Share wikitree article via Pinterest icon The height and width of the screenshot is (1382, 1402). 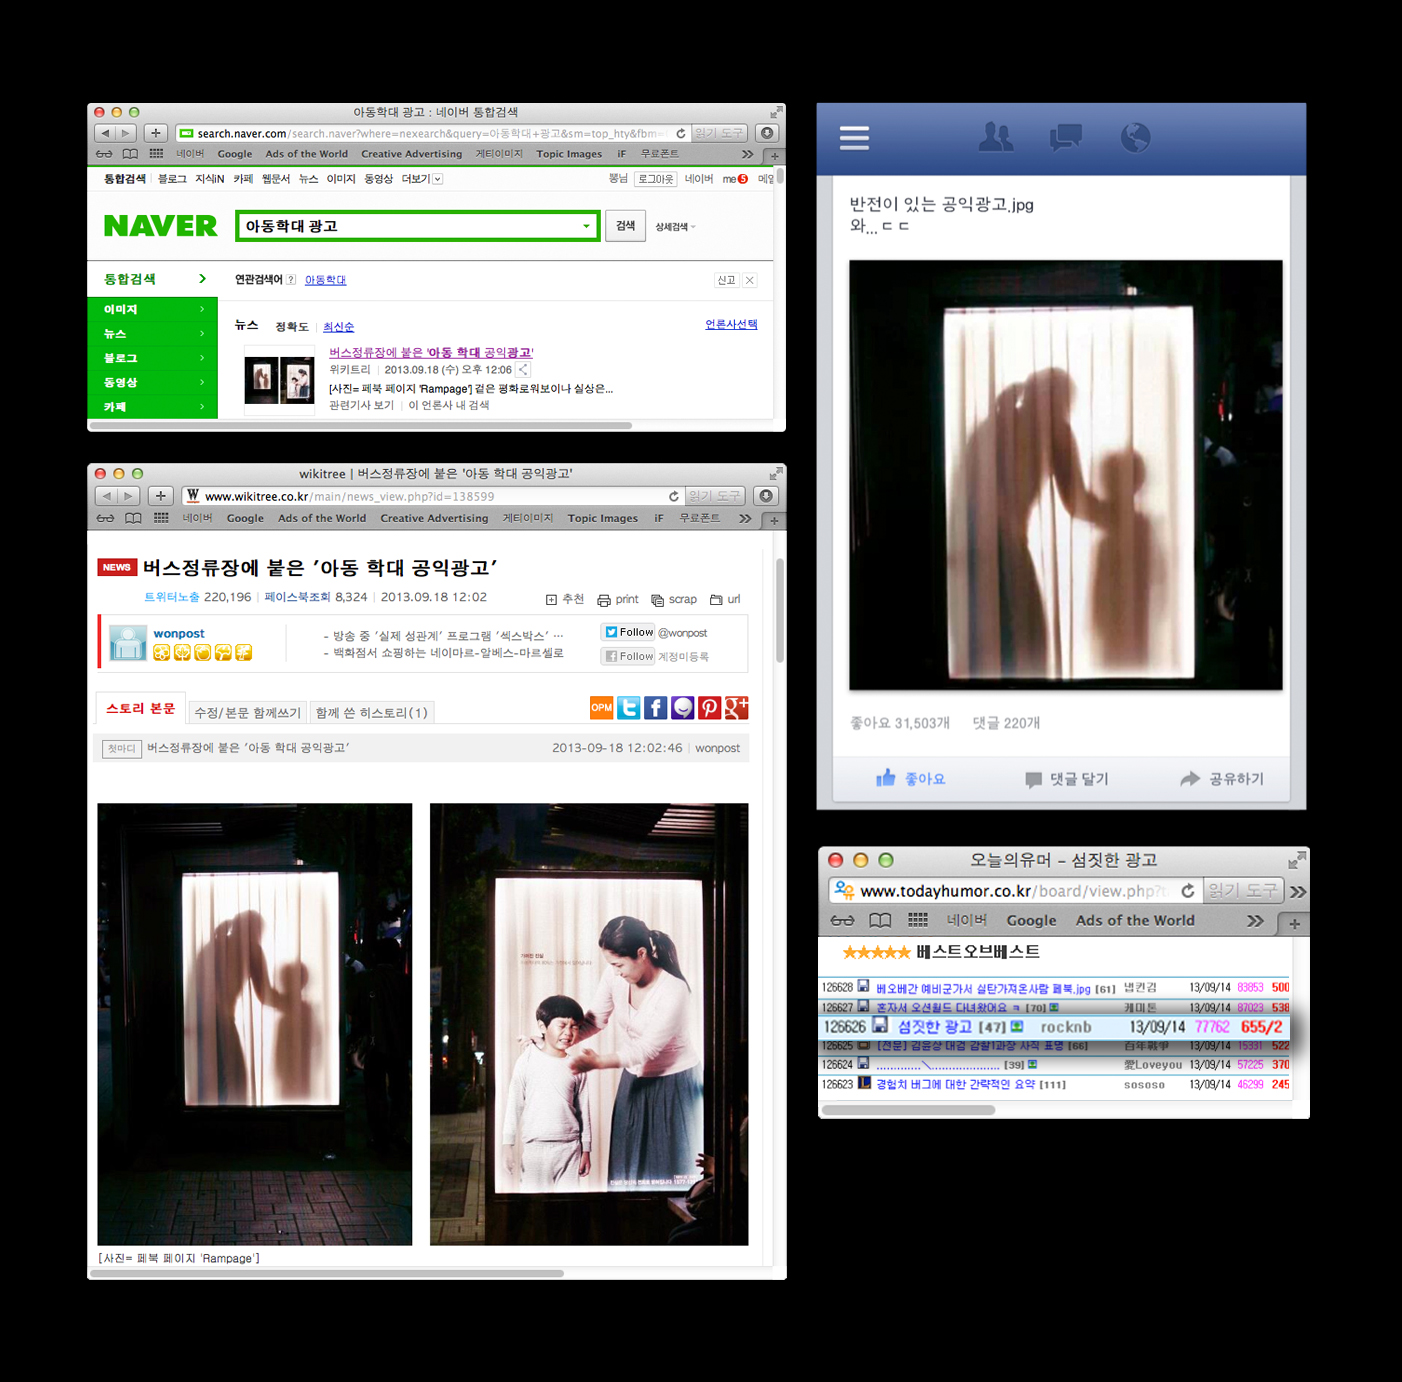(x=709, y=708)
